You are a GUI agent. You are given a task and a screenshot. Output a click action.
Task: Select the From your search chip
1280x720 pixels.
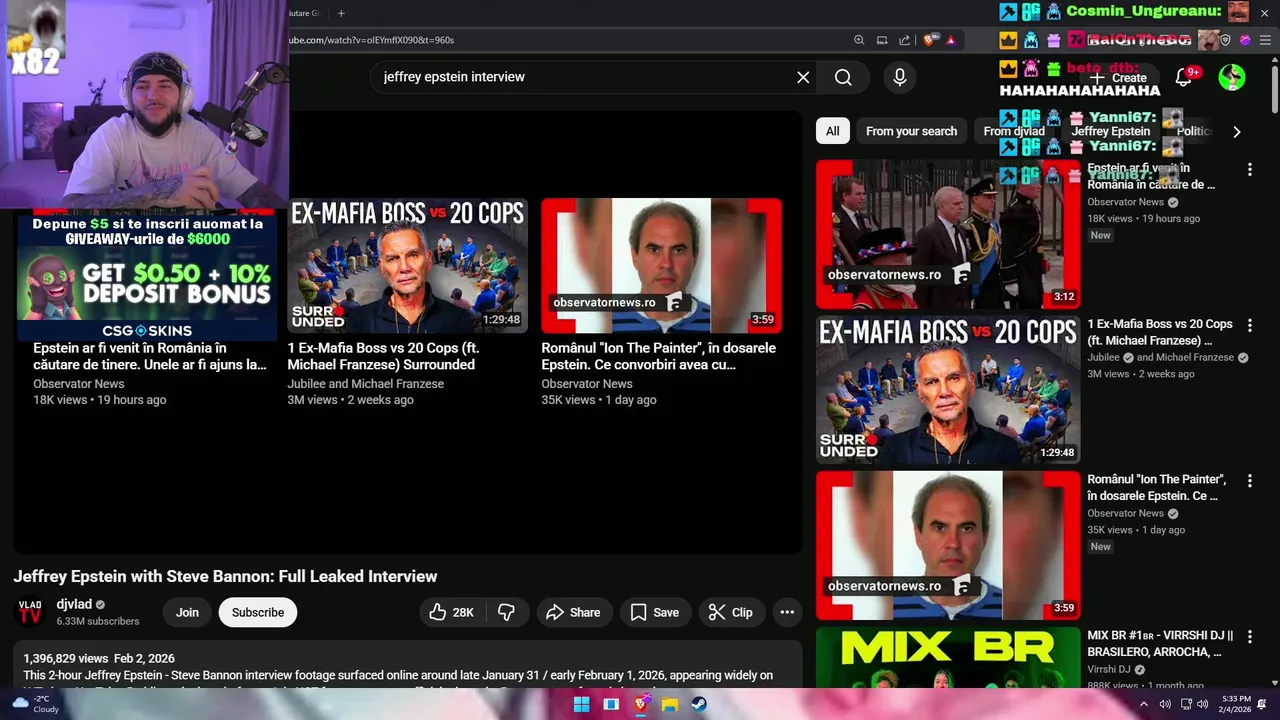pyautogui.click(x=911, y=131)
